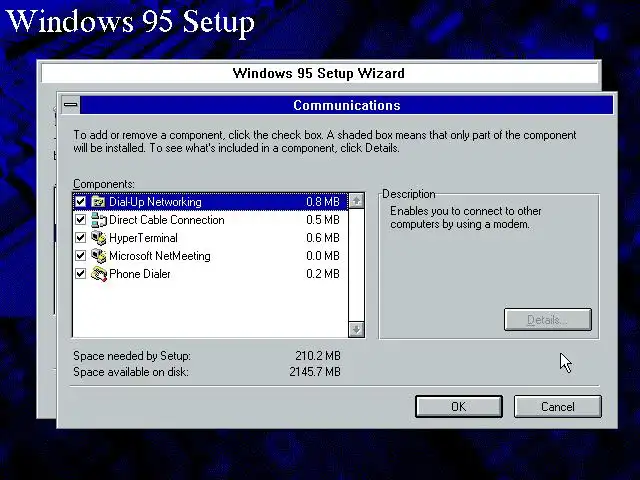This screenshot has width=640, height=480.
Task: Confirm the selection with OK
Action: pyautogui.click(x=459, y=407)
